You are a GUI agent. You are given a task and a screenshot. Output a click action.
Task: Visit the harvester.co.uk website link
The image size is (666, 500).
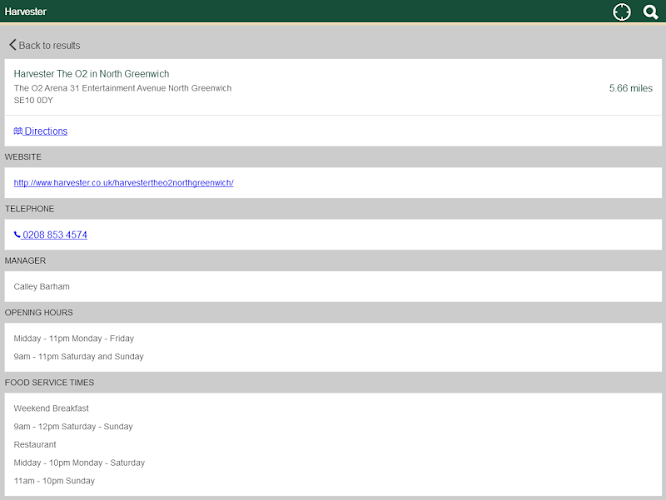pyautogui.click(x=124, y=183)
